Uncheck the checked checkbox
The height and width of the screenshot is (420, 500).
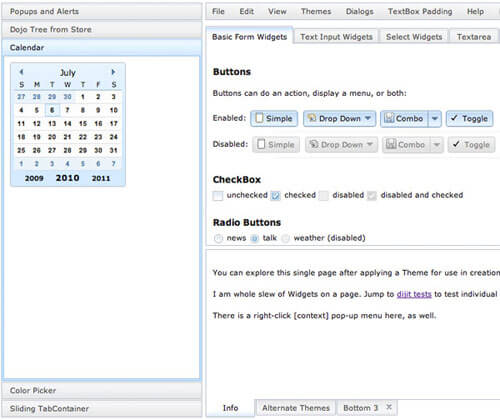[x=275, y=195]
